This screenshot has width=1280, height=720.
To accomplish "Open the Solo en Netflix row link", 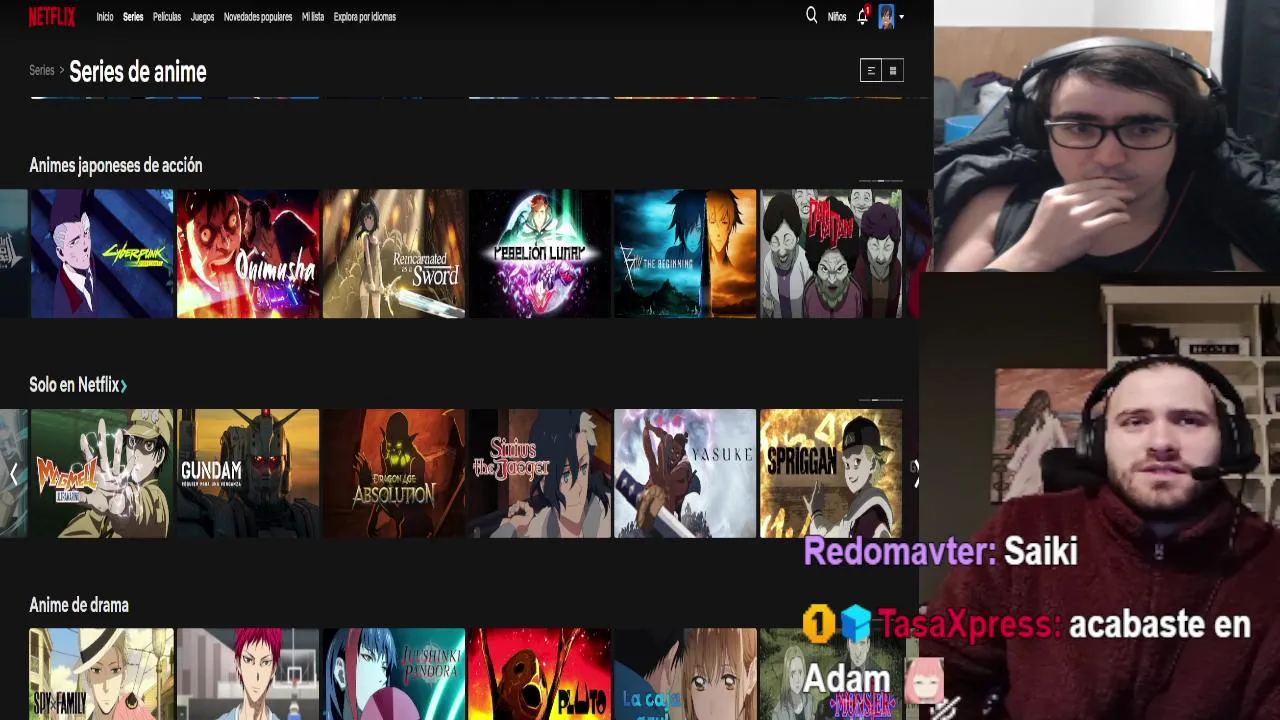I will pos(78,385).
